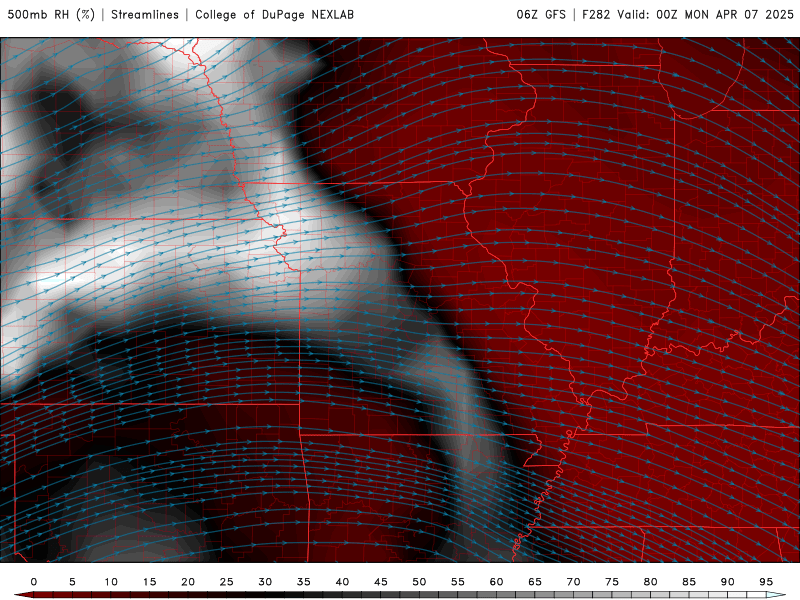Screen dimensions: 800x600
Task: Click the "500mb RH (%)" title text
Action: coord(51,15)
